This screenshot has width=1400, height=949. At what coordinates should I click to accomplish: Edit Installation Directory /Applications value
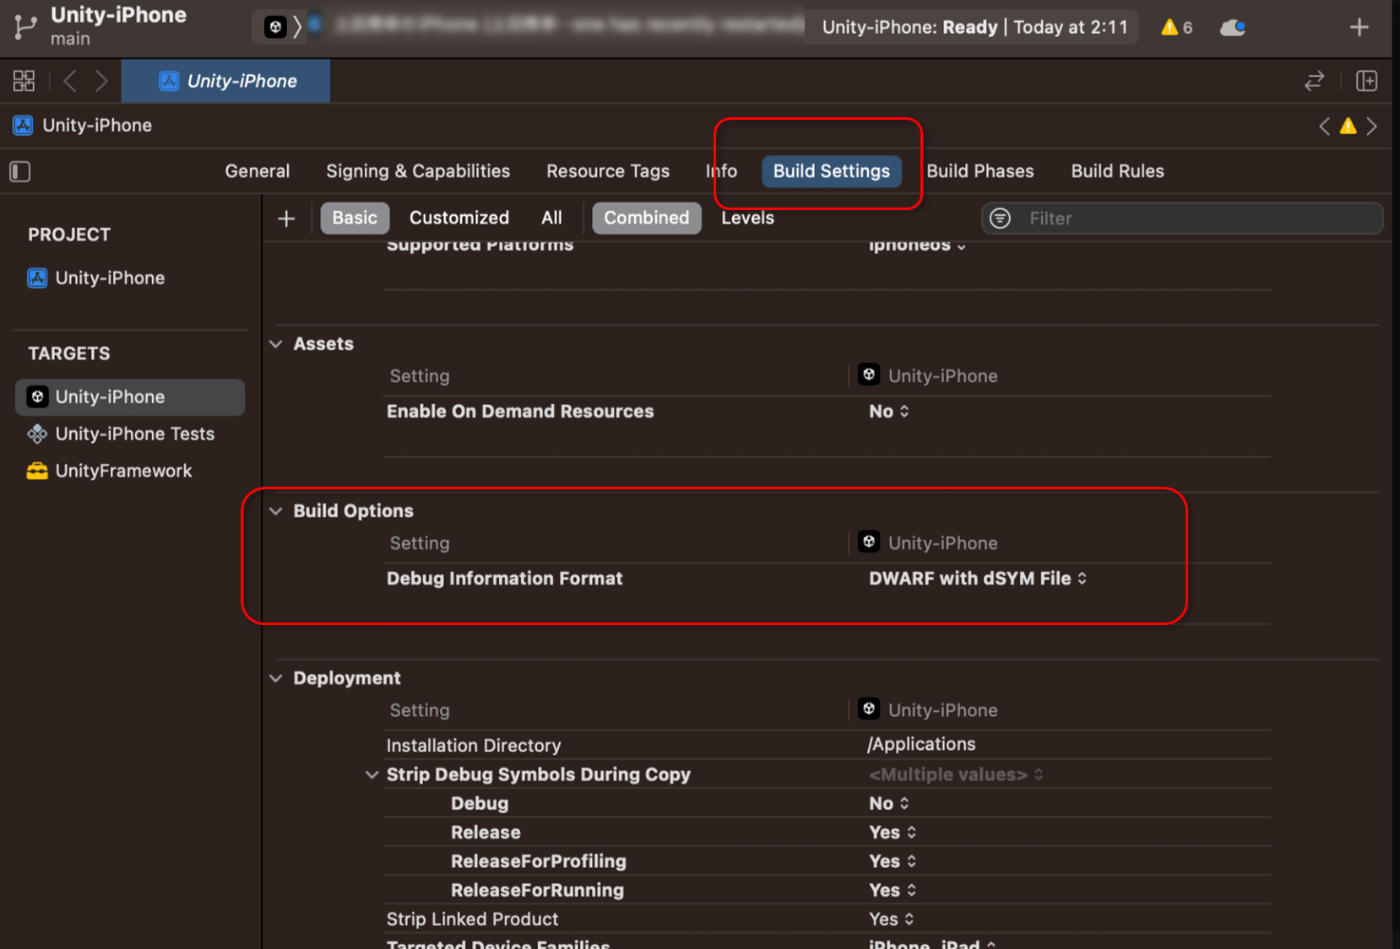pyautogui.click(x=921, y=744)
